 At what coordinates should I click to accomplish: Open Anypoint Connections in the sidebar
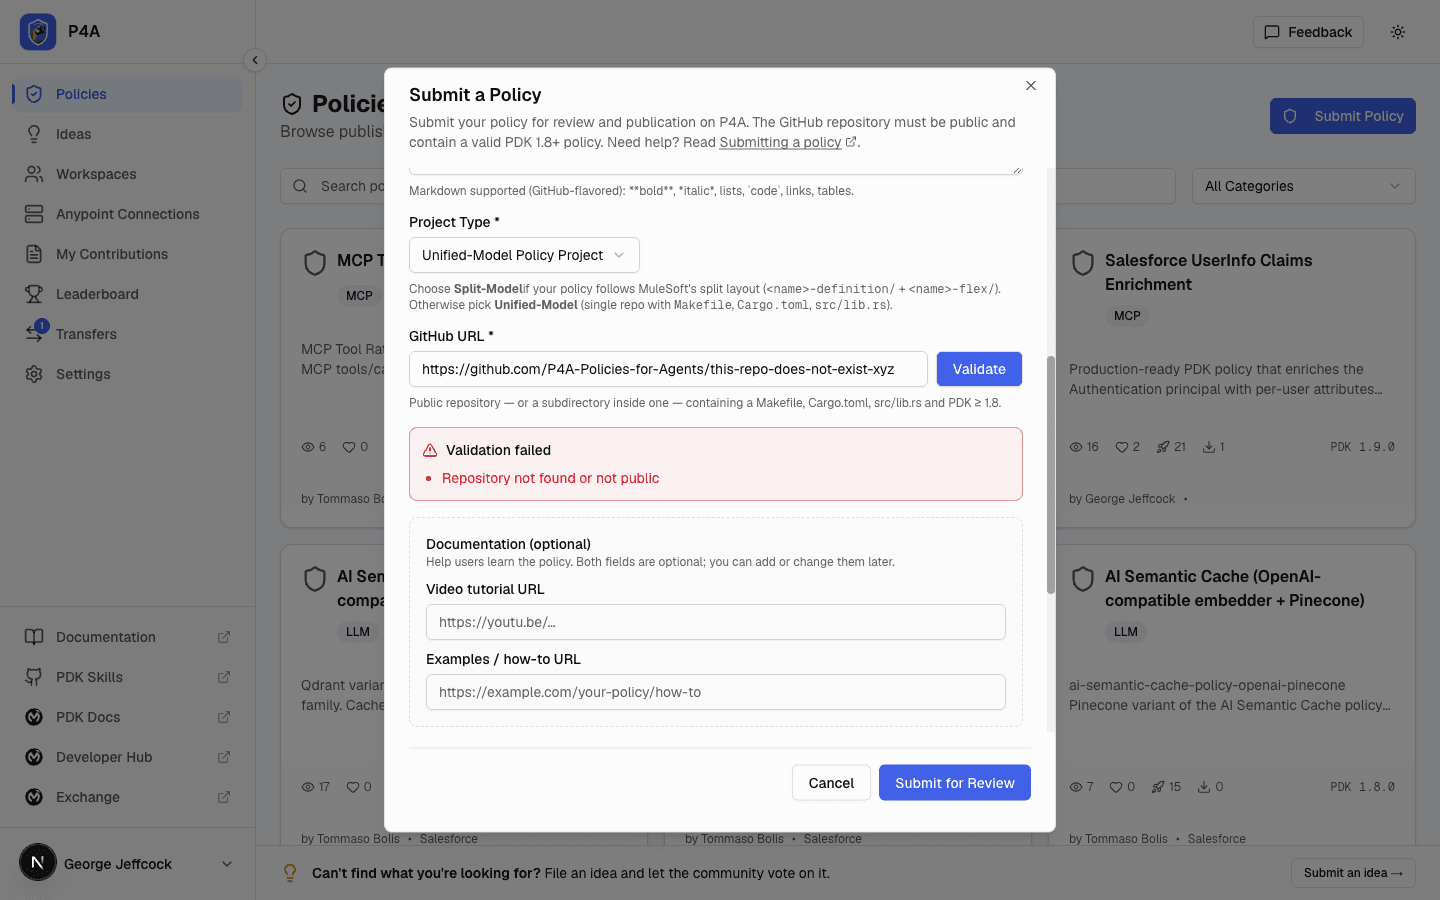pyautogui.click(x=127, y=214)
